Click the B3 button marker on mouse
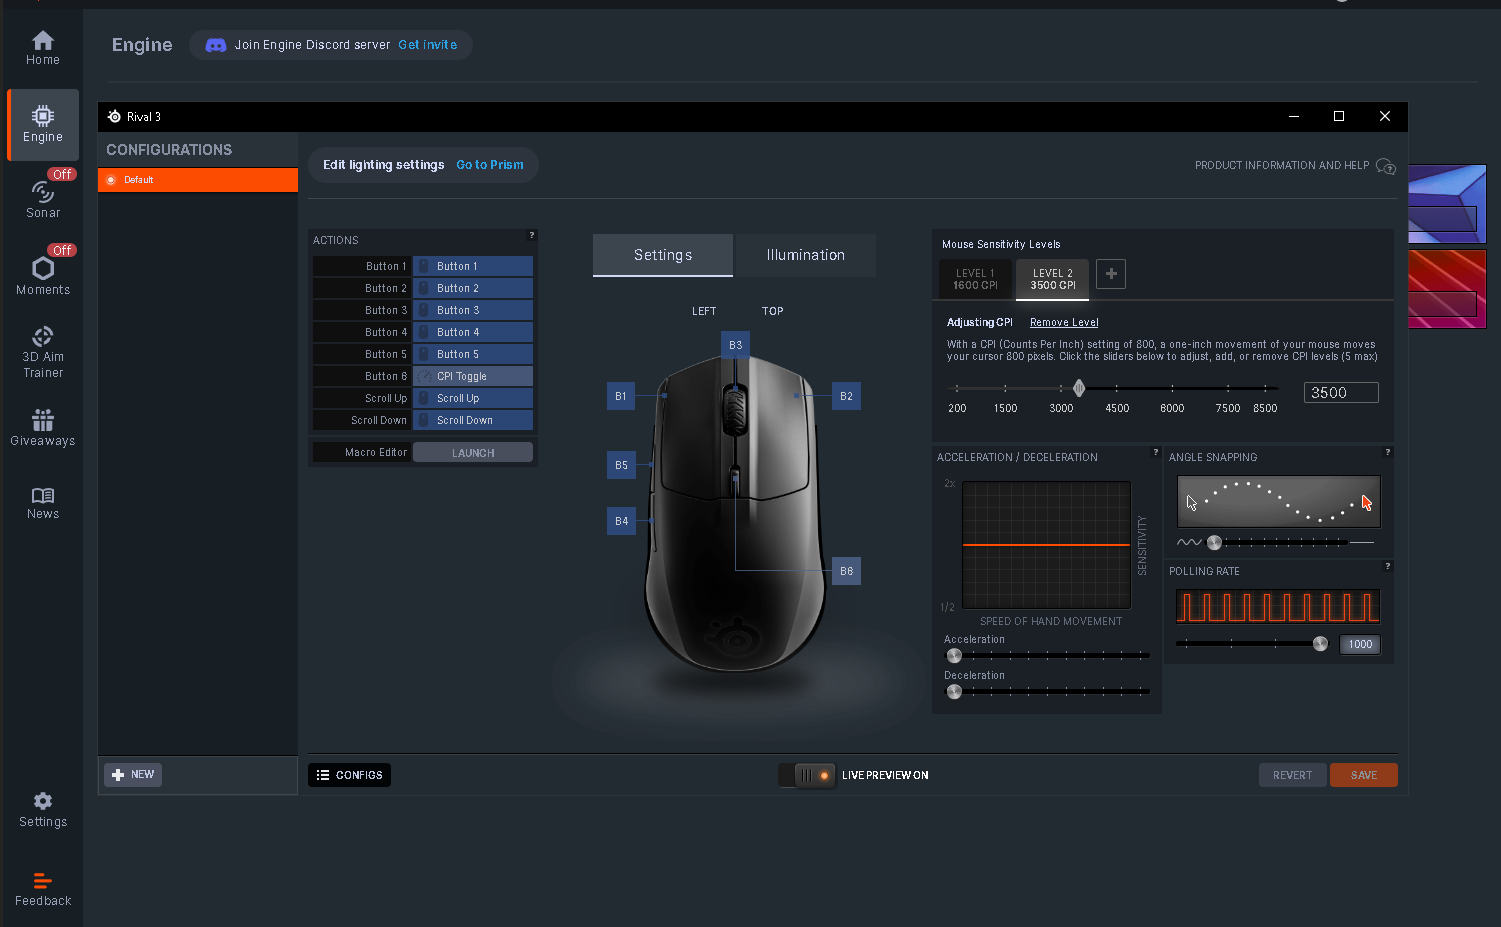This screenshot has width=1501, height=927. point(735,345)
